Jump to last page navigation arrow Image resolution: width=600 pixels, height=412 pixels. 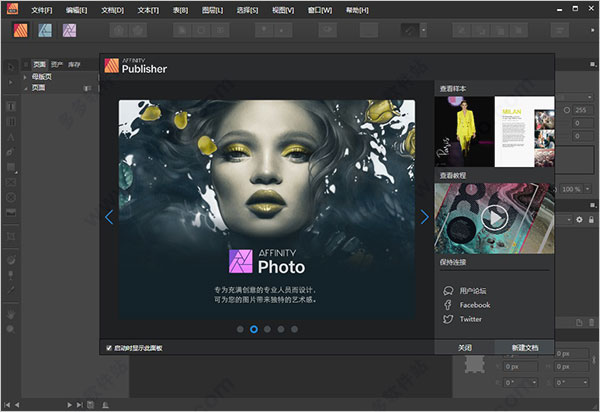[79, 404]
